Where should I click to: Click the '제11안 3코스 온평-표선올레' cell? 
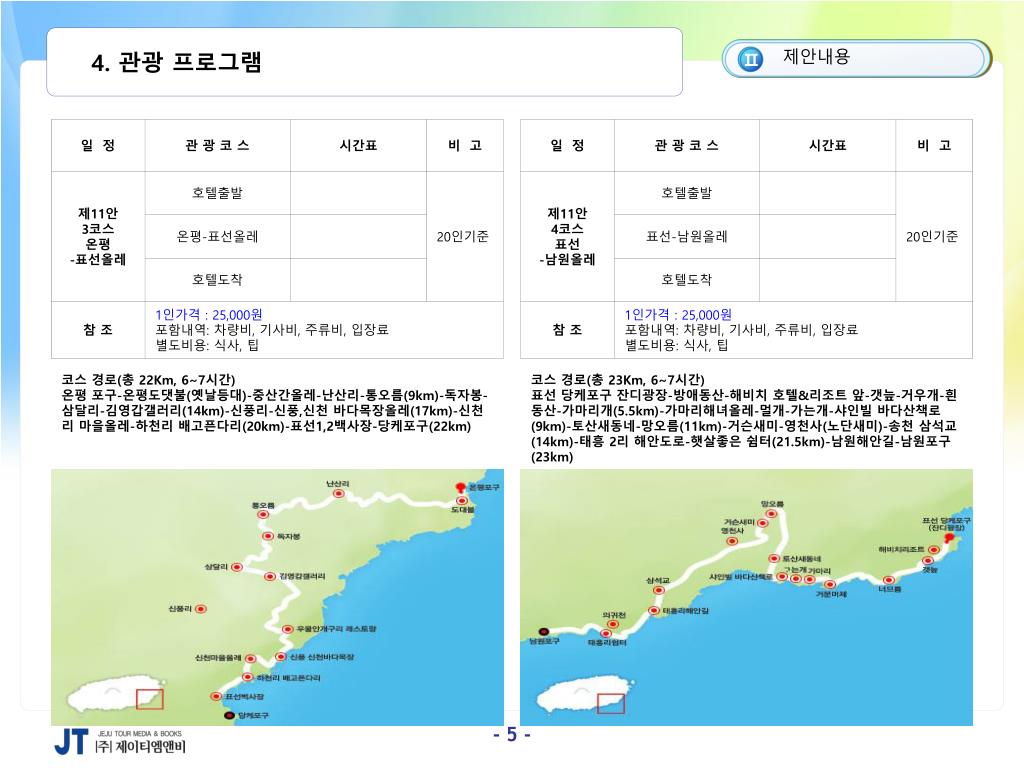(x=98, y=236)
